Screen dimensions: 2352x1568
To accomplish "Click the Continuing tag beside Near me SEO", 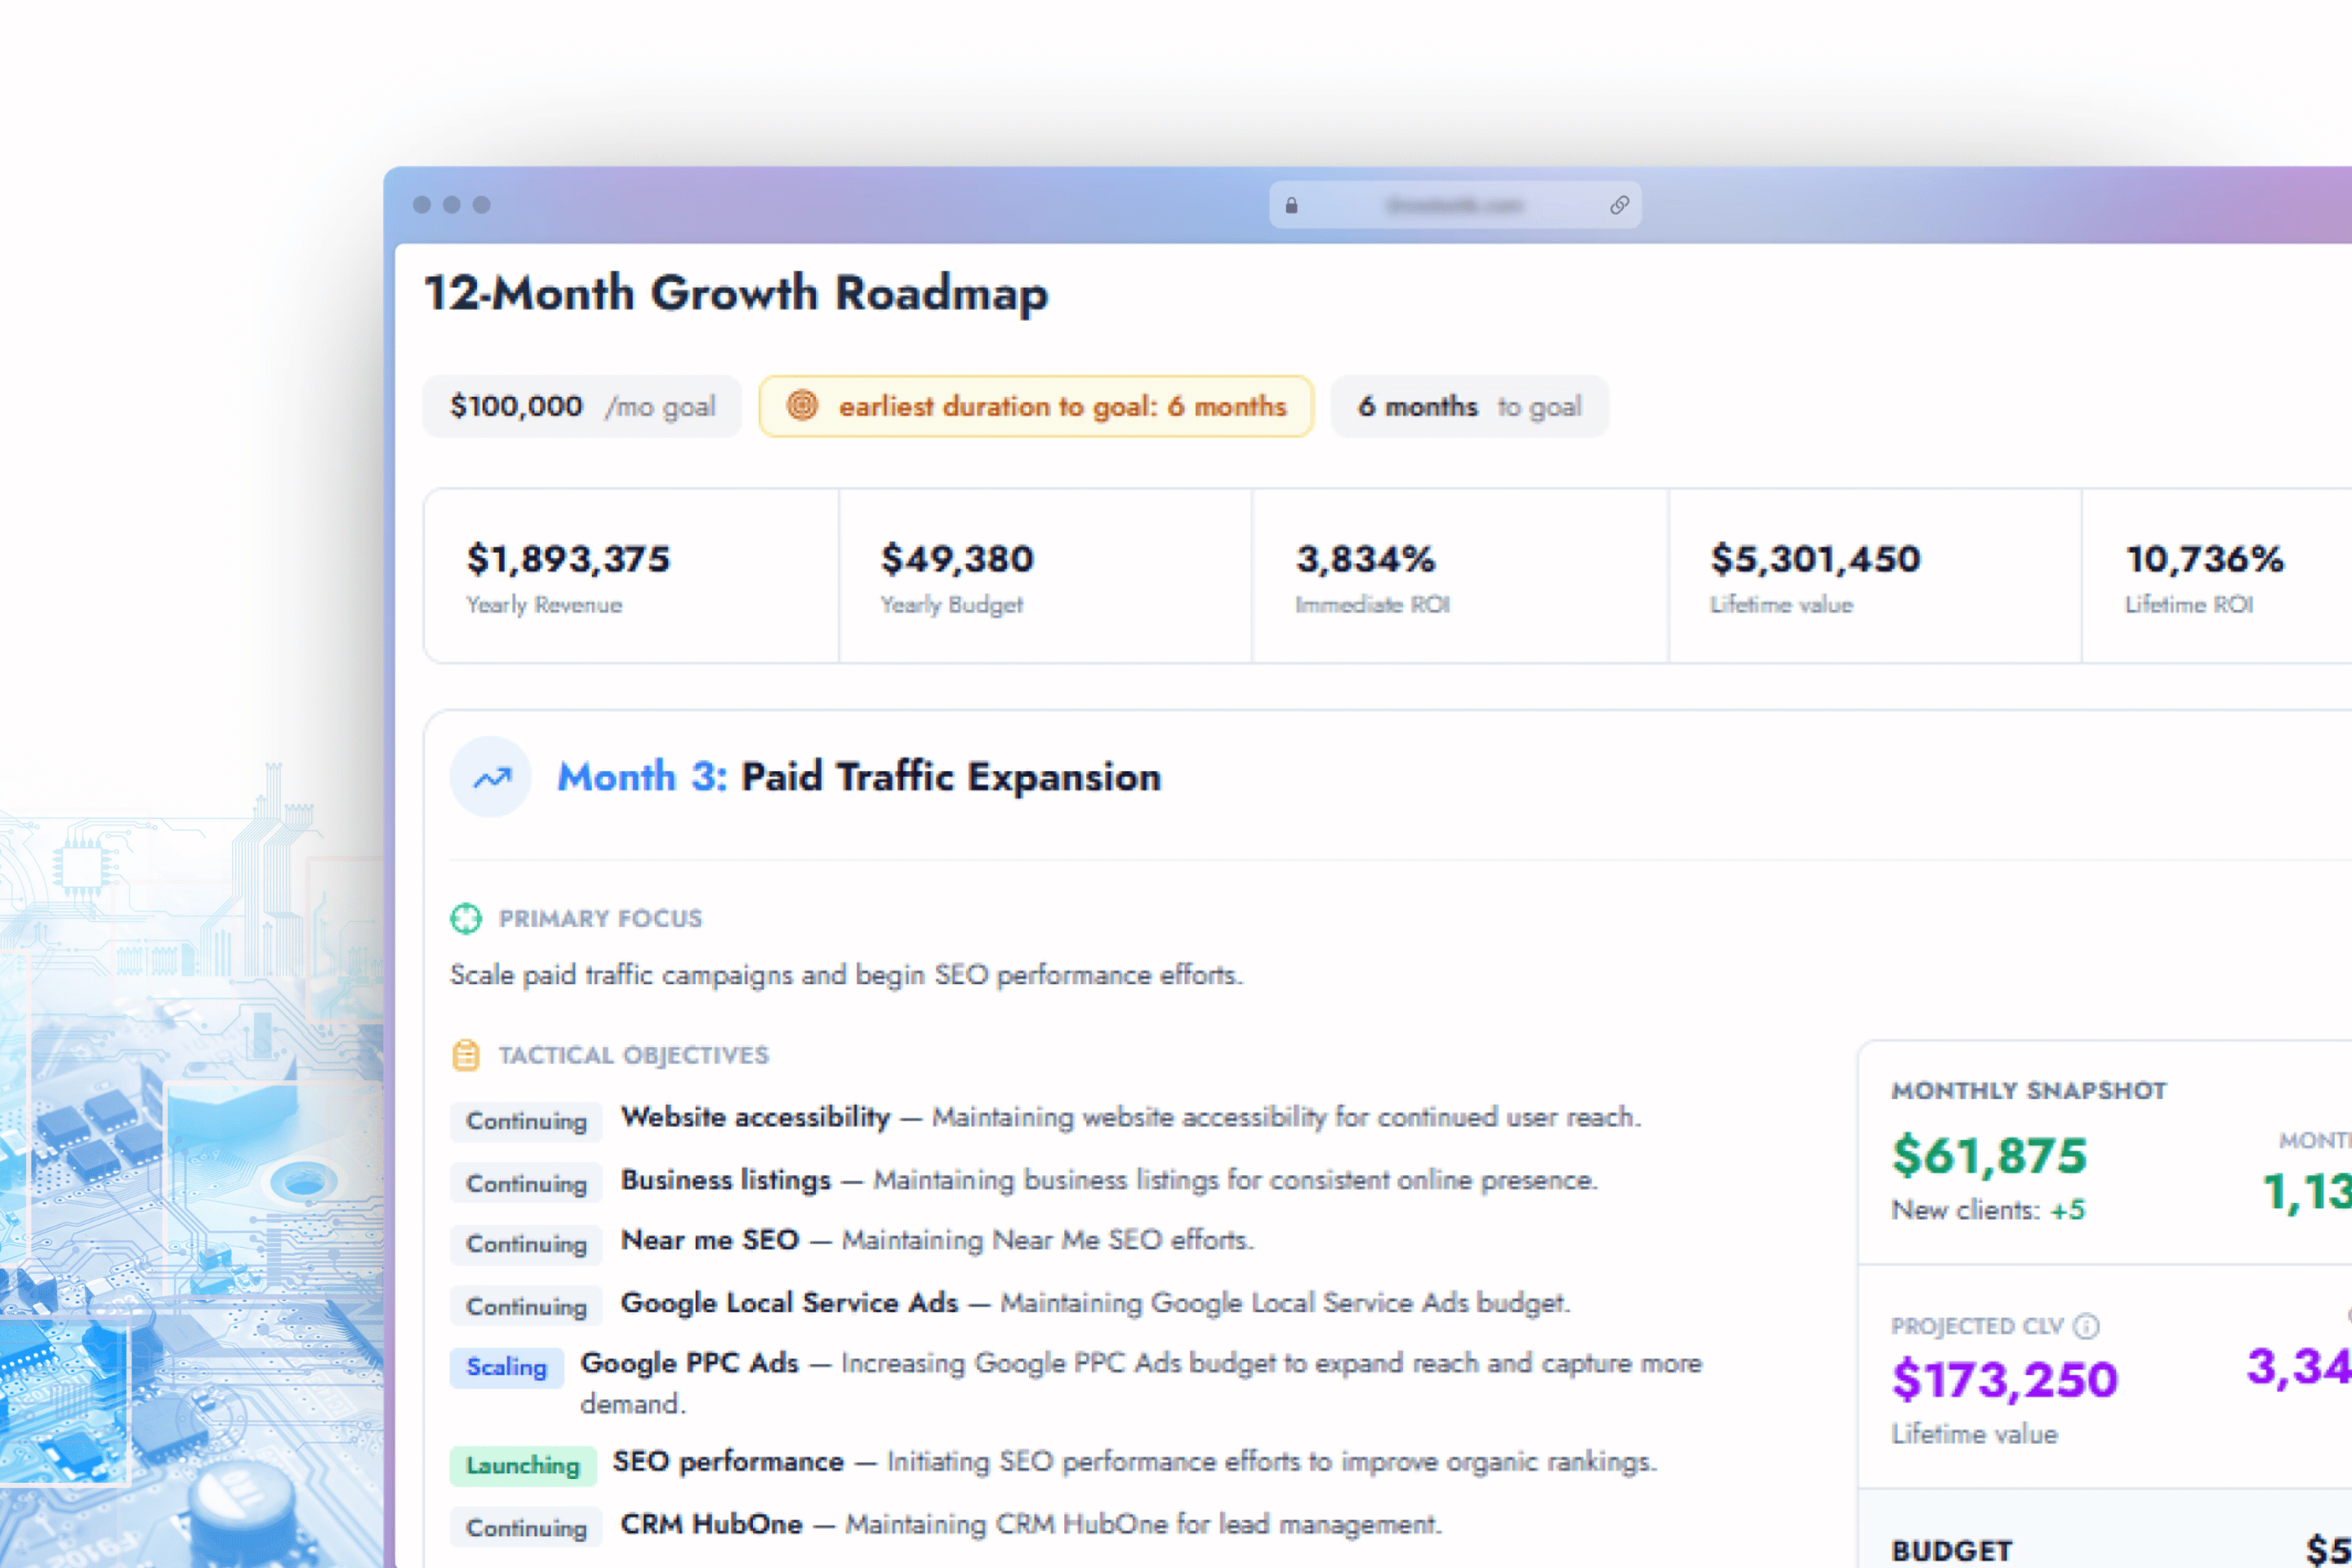I will [x=526, y=1245].
